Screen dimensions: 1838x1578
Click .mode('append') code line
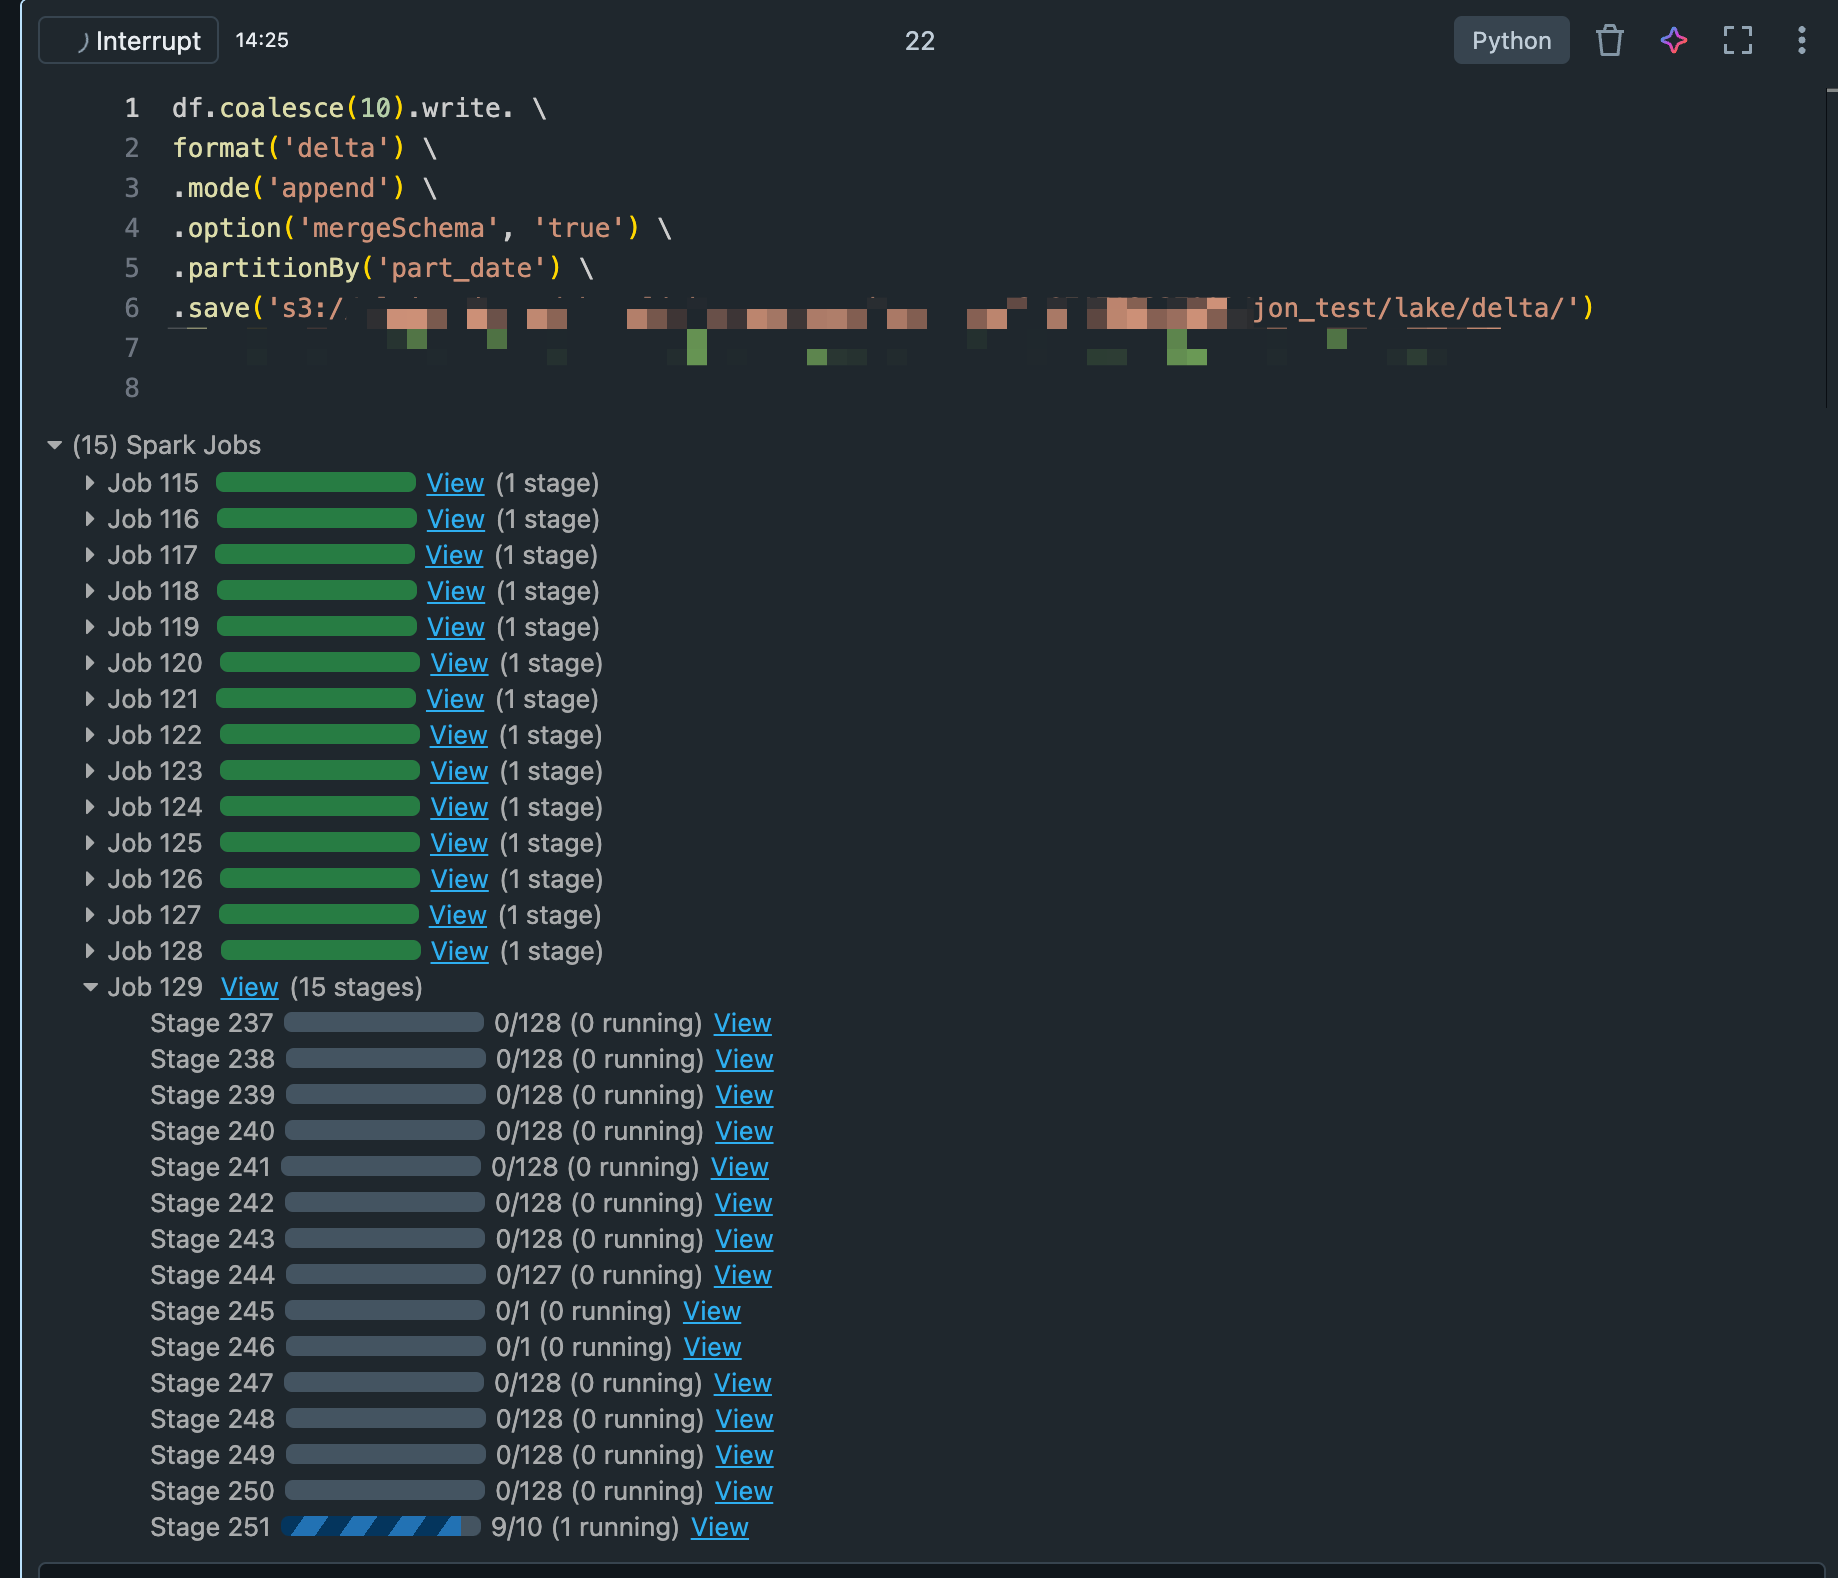(x=305, y=188)
